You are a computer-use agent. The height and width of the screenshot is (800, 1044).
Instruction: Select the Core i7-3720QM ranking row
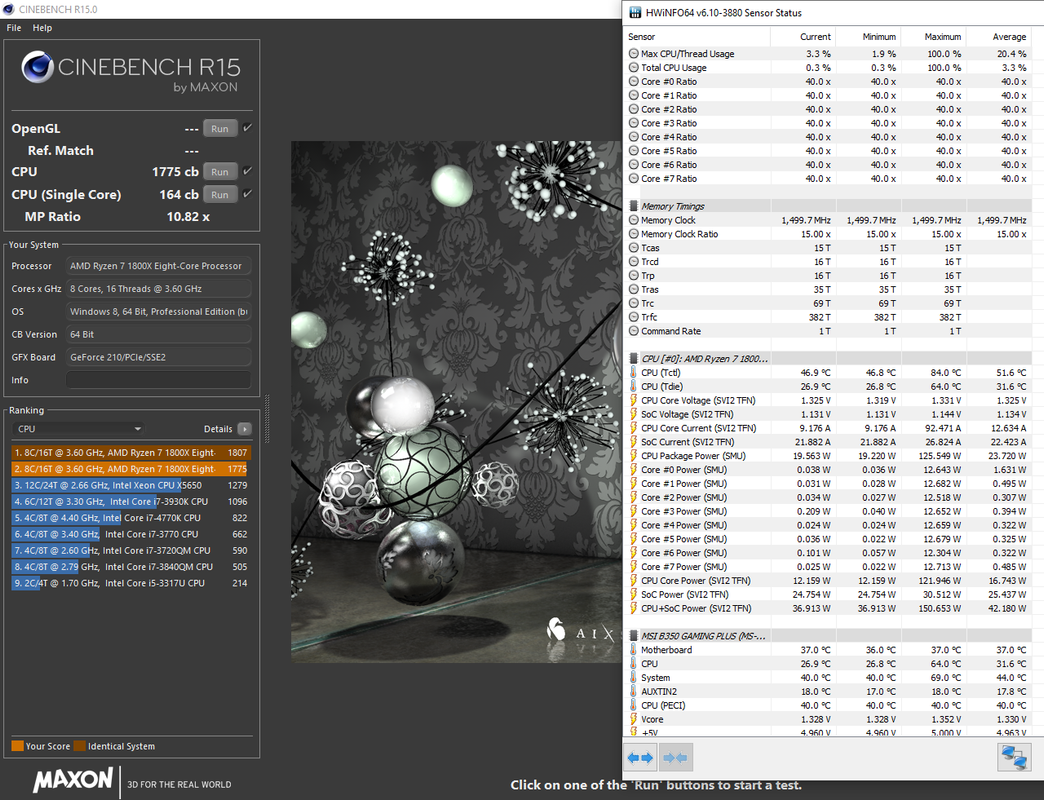130,550
